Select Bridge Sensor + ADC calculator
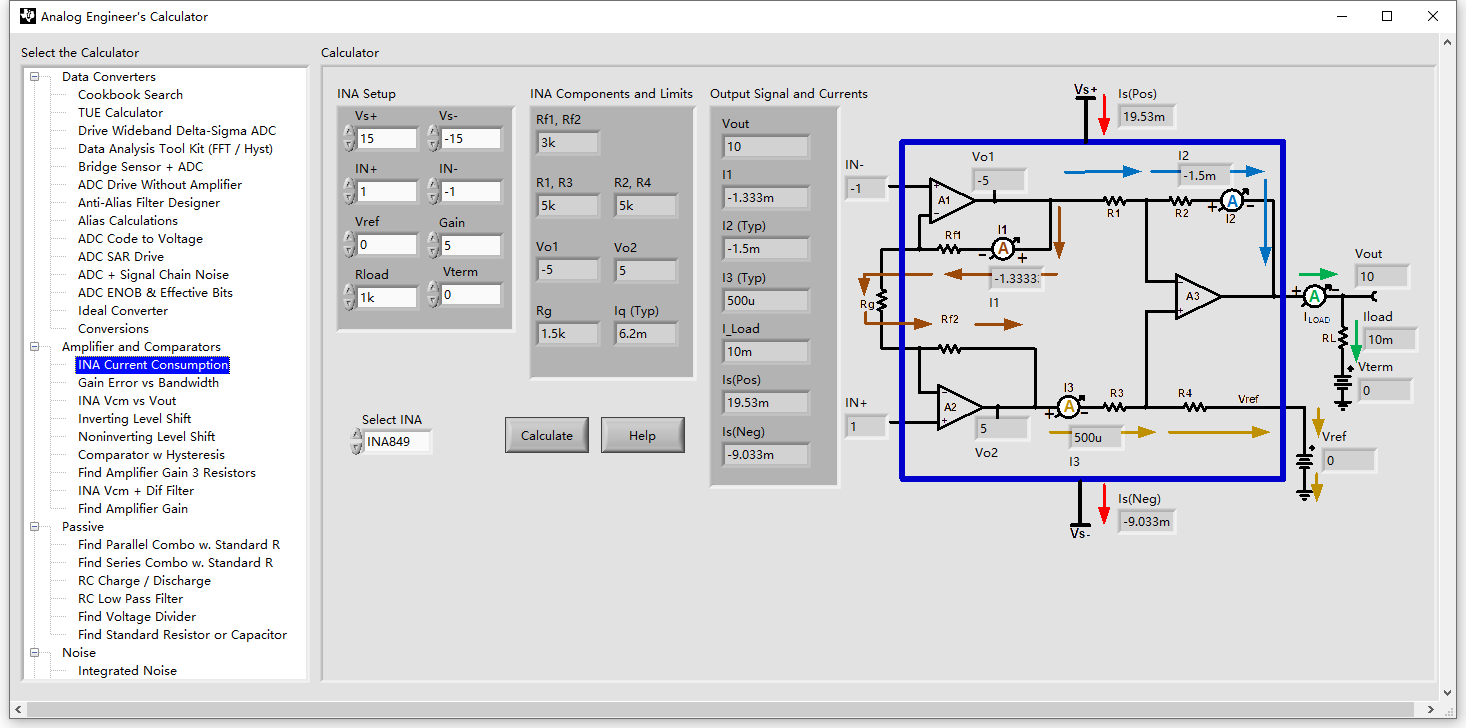This screenshot has height=728, width=1466. (140, 167)
